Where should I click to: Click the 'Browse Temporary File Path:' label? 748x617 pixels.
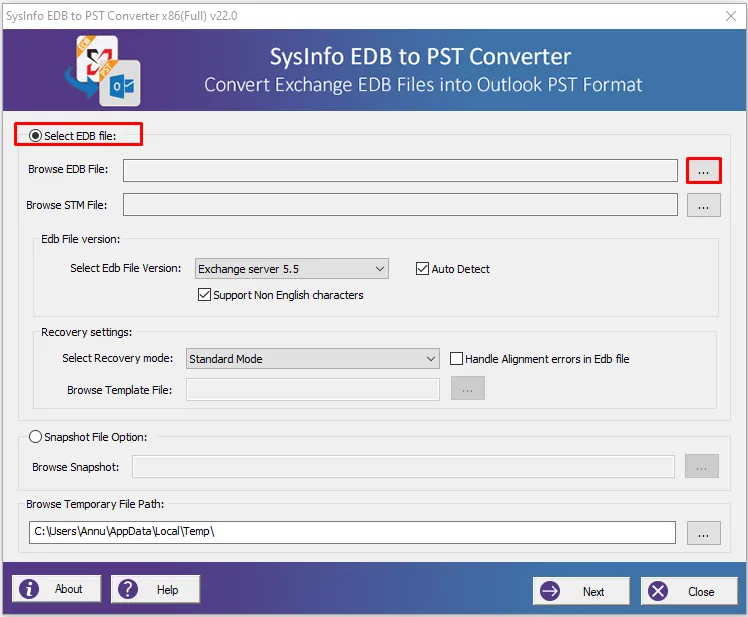95,504
